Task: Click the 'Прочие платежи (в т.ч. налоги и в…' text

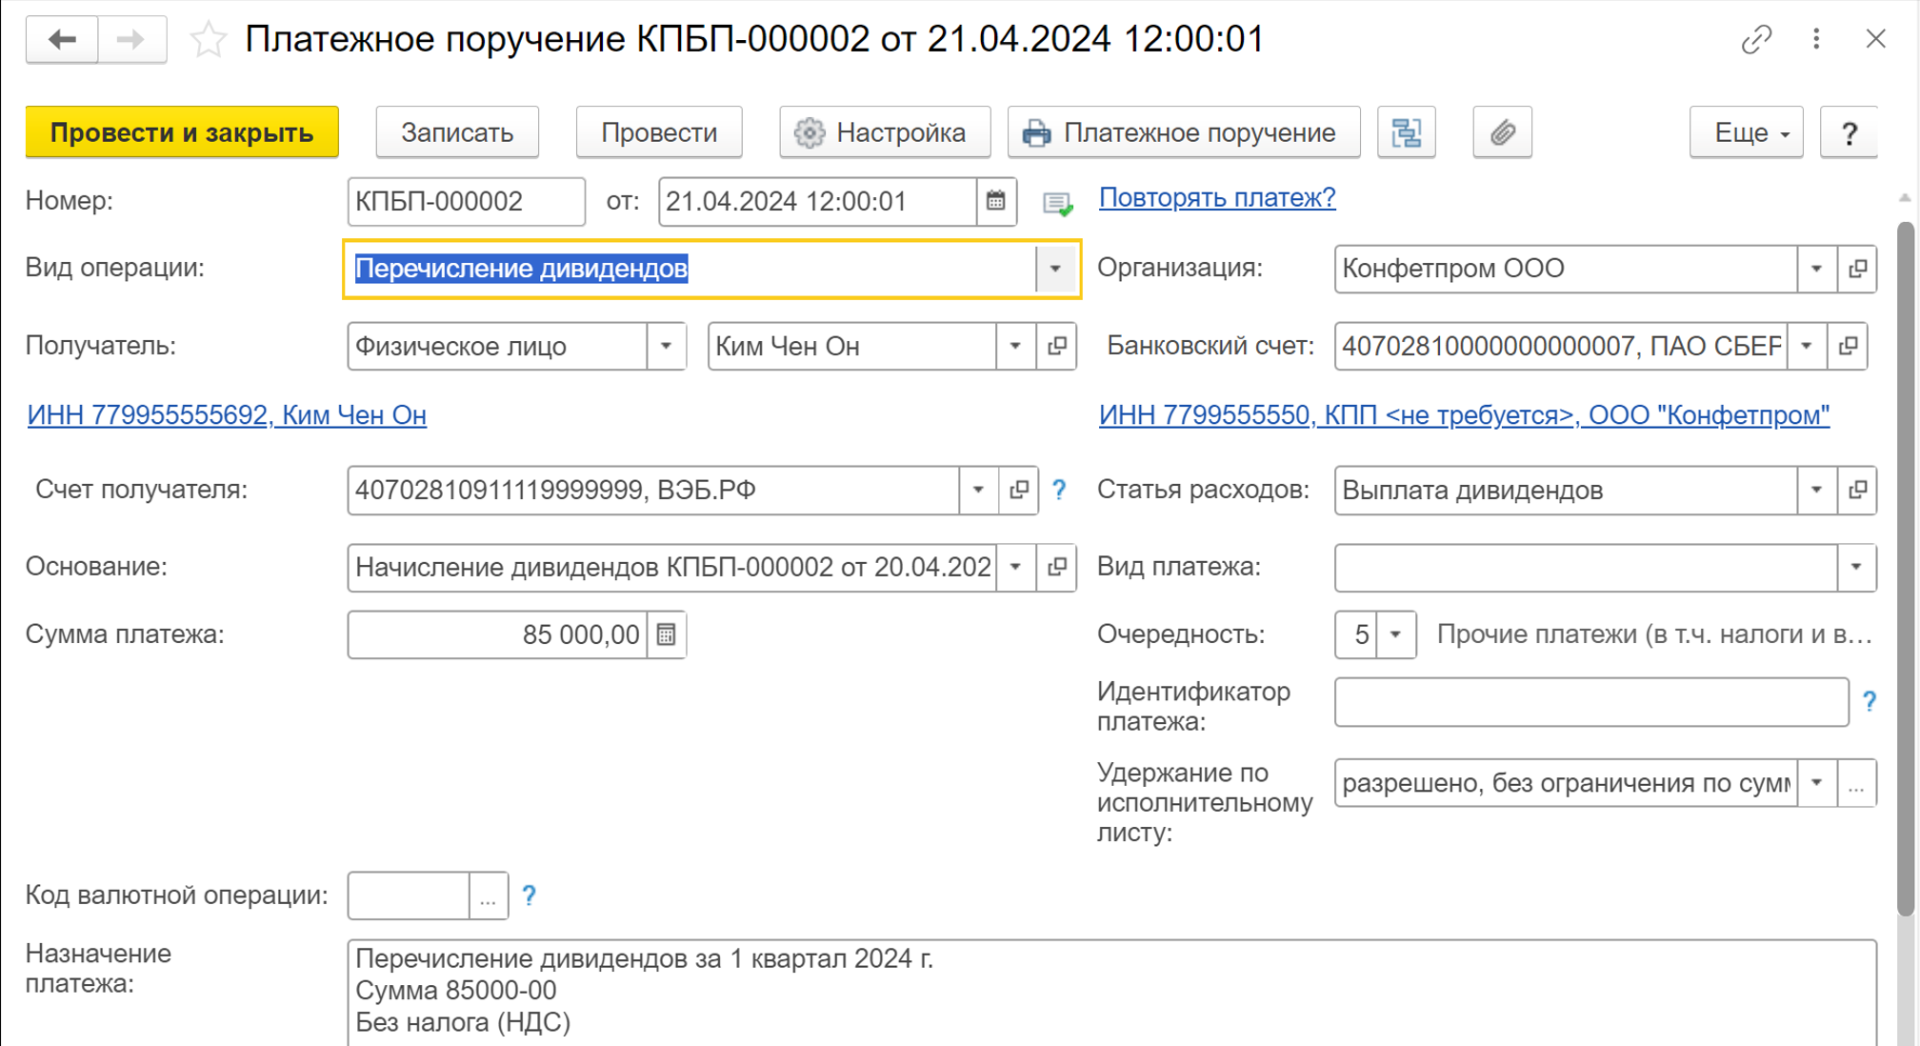Action: click(x=1654, y=635)
